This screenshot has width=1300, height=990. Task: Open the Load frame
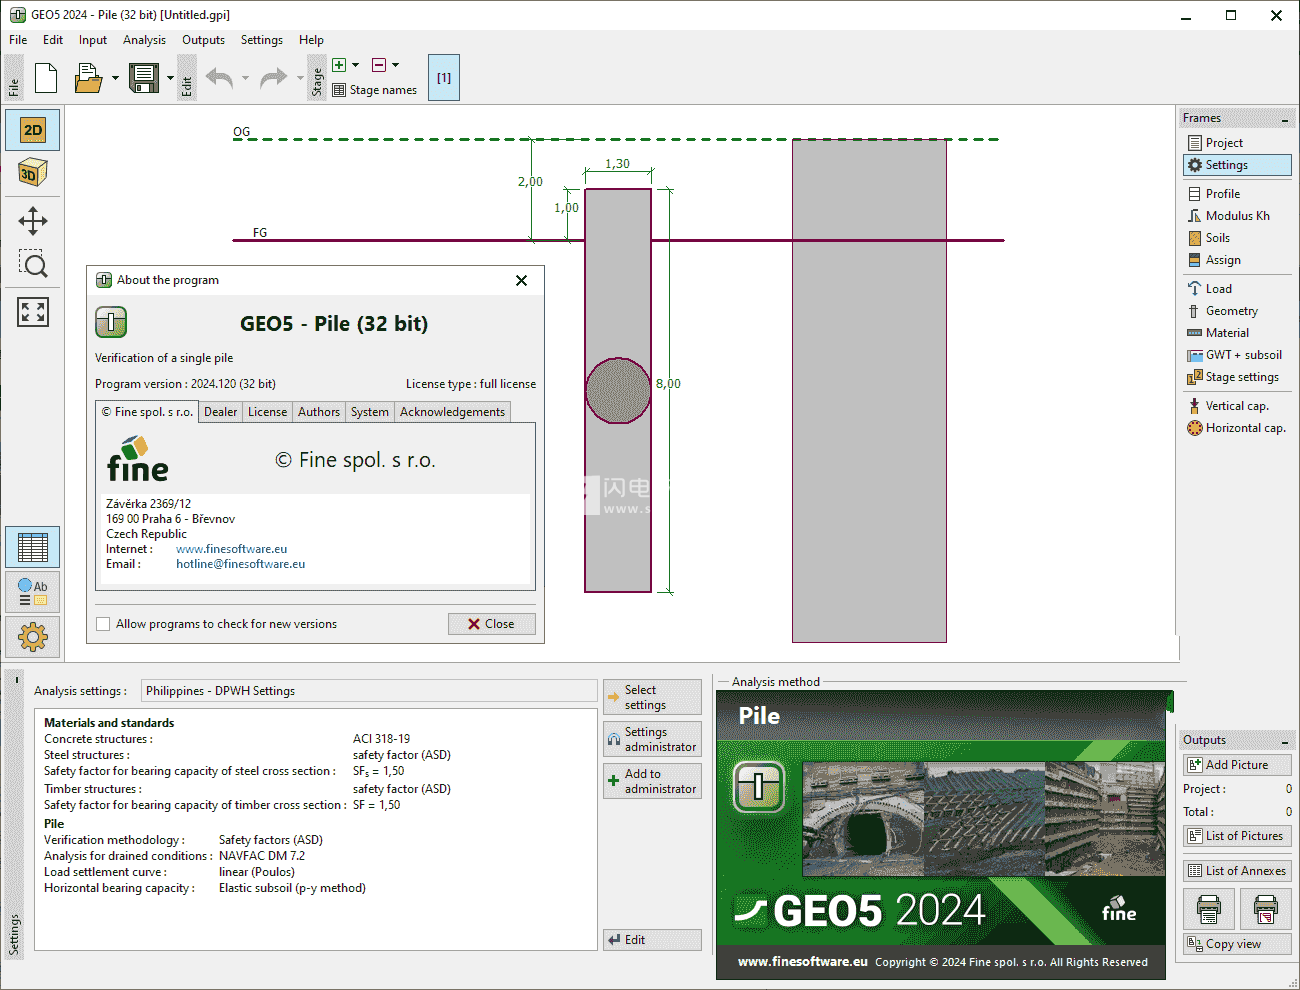coord(1218,289)
